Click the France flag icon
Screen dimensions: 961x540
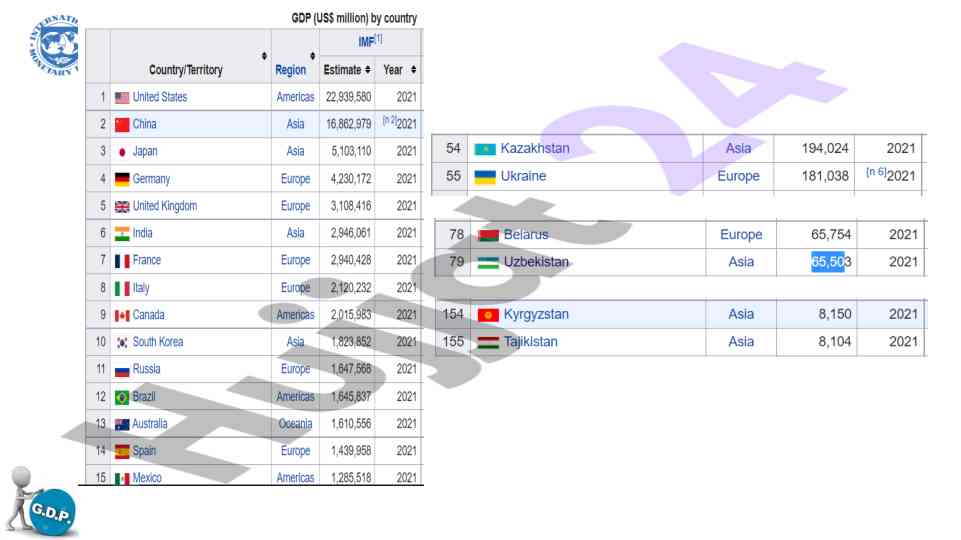point(122,261)
